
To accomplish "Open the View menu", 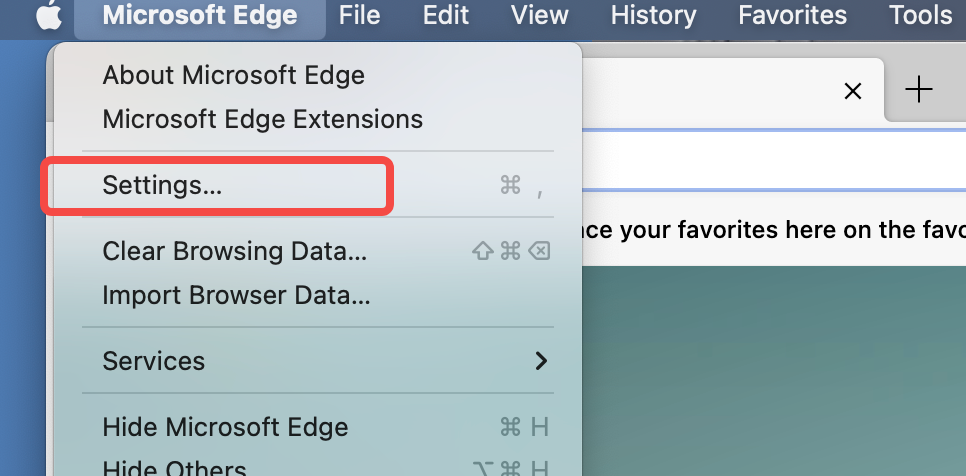I will pos(540,16).
